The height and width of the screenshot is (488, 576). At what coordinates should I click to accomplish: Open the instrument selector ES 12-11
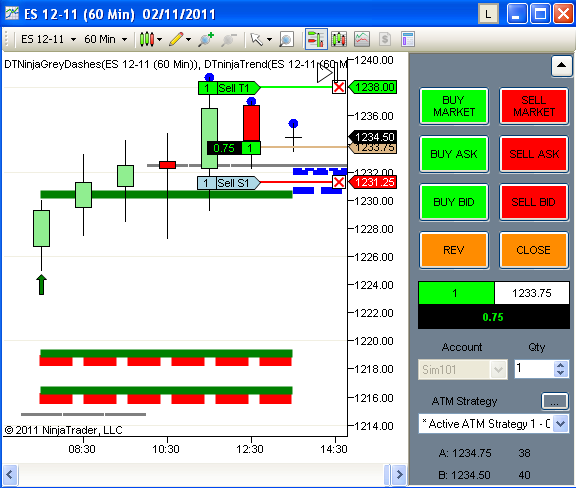[48, 39]
